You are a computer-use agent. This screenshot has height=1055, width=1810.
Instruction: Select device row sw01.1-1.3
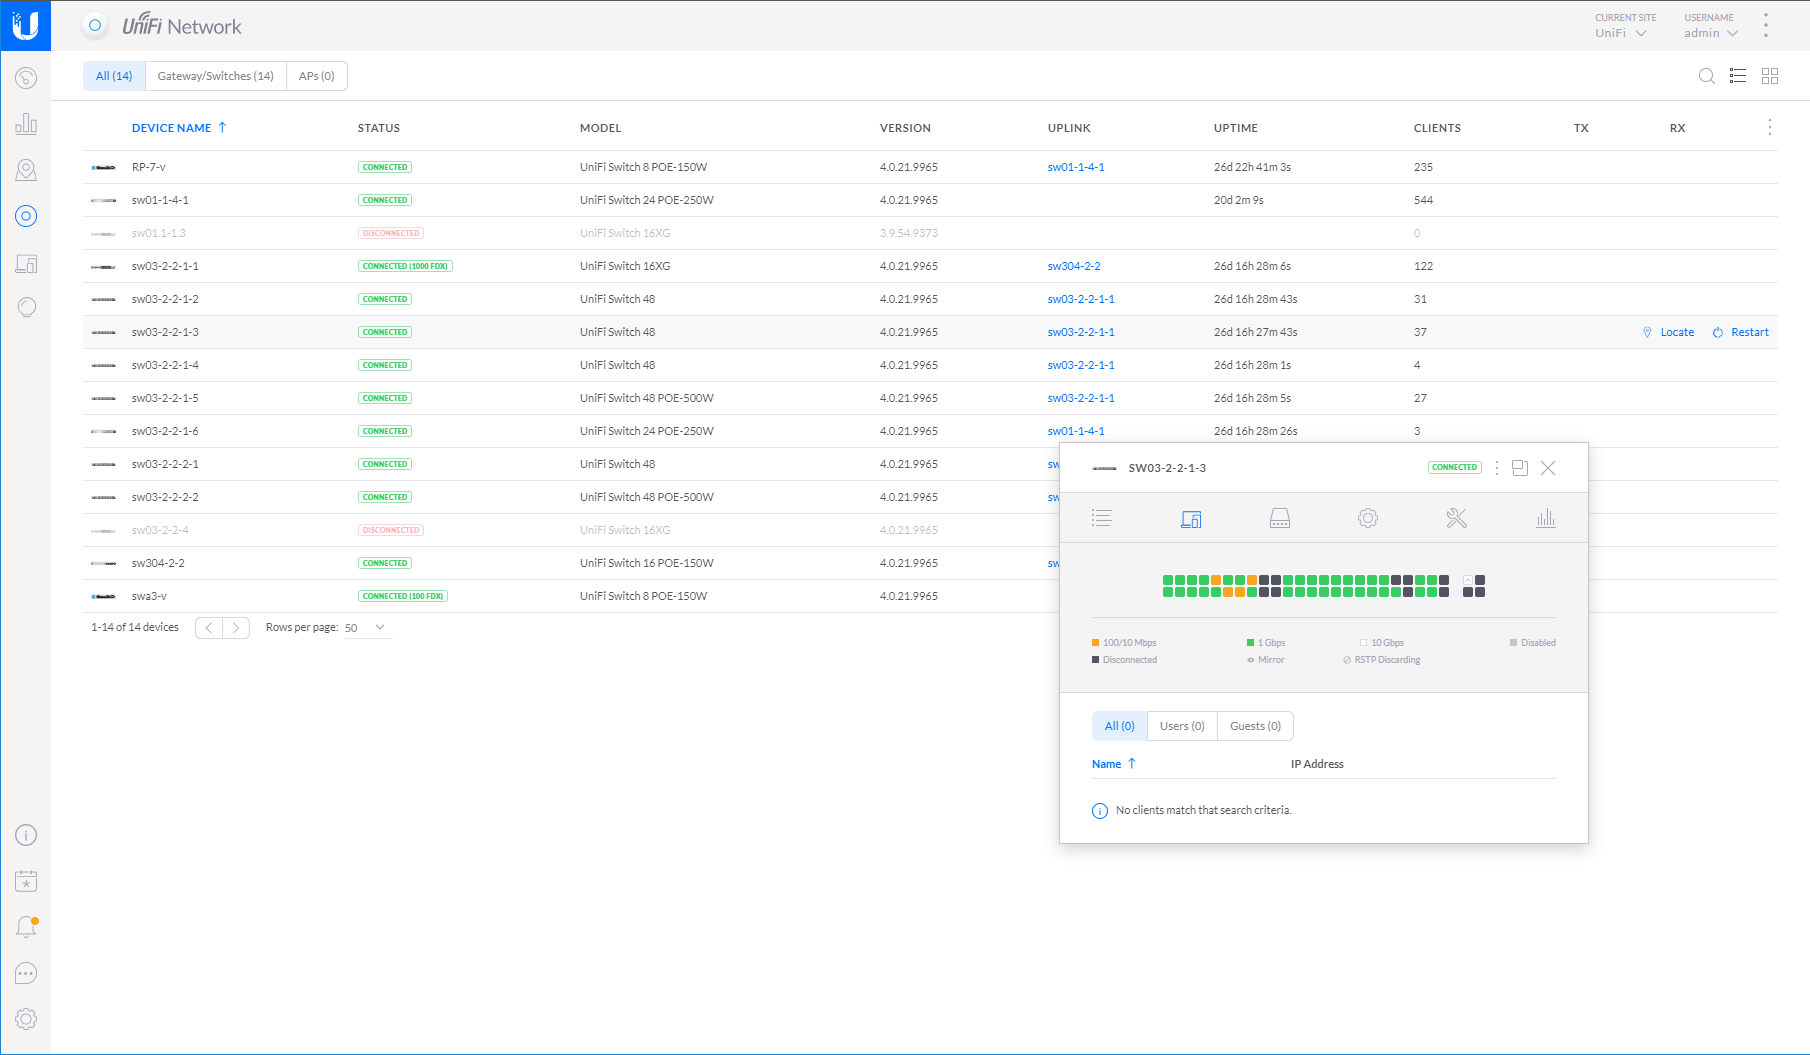[x=930, y=233]
